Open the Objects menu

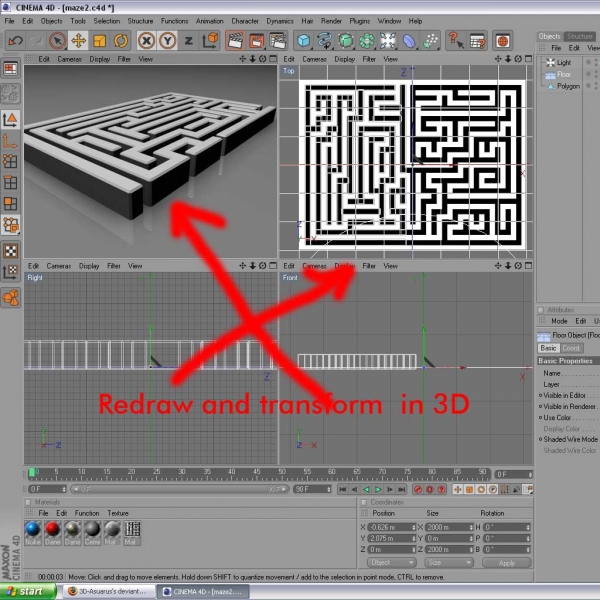click(51, 21)
